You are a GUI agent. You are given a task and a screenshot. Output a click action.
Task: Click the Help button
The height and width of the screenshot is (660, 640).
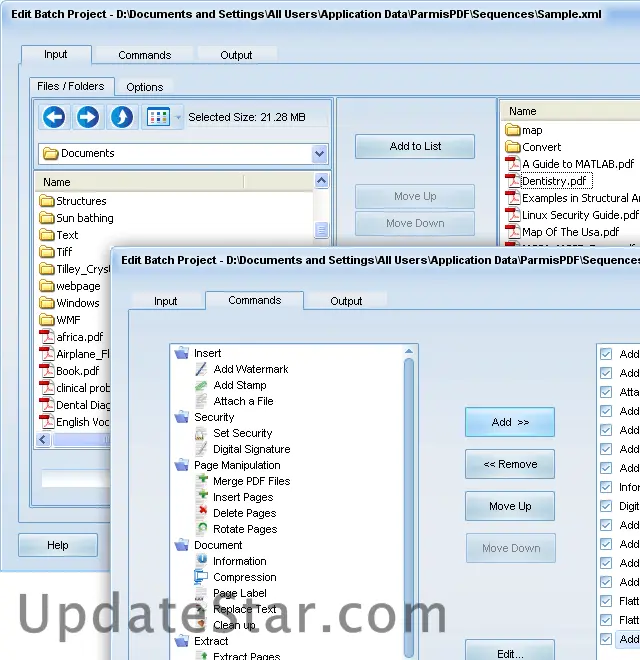point(58,545)
